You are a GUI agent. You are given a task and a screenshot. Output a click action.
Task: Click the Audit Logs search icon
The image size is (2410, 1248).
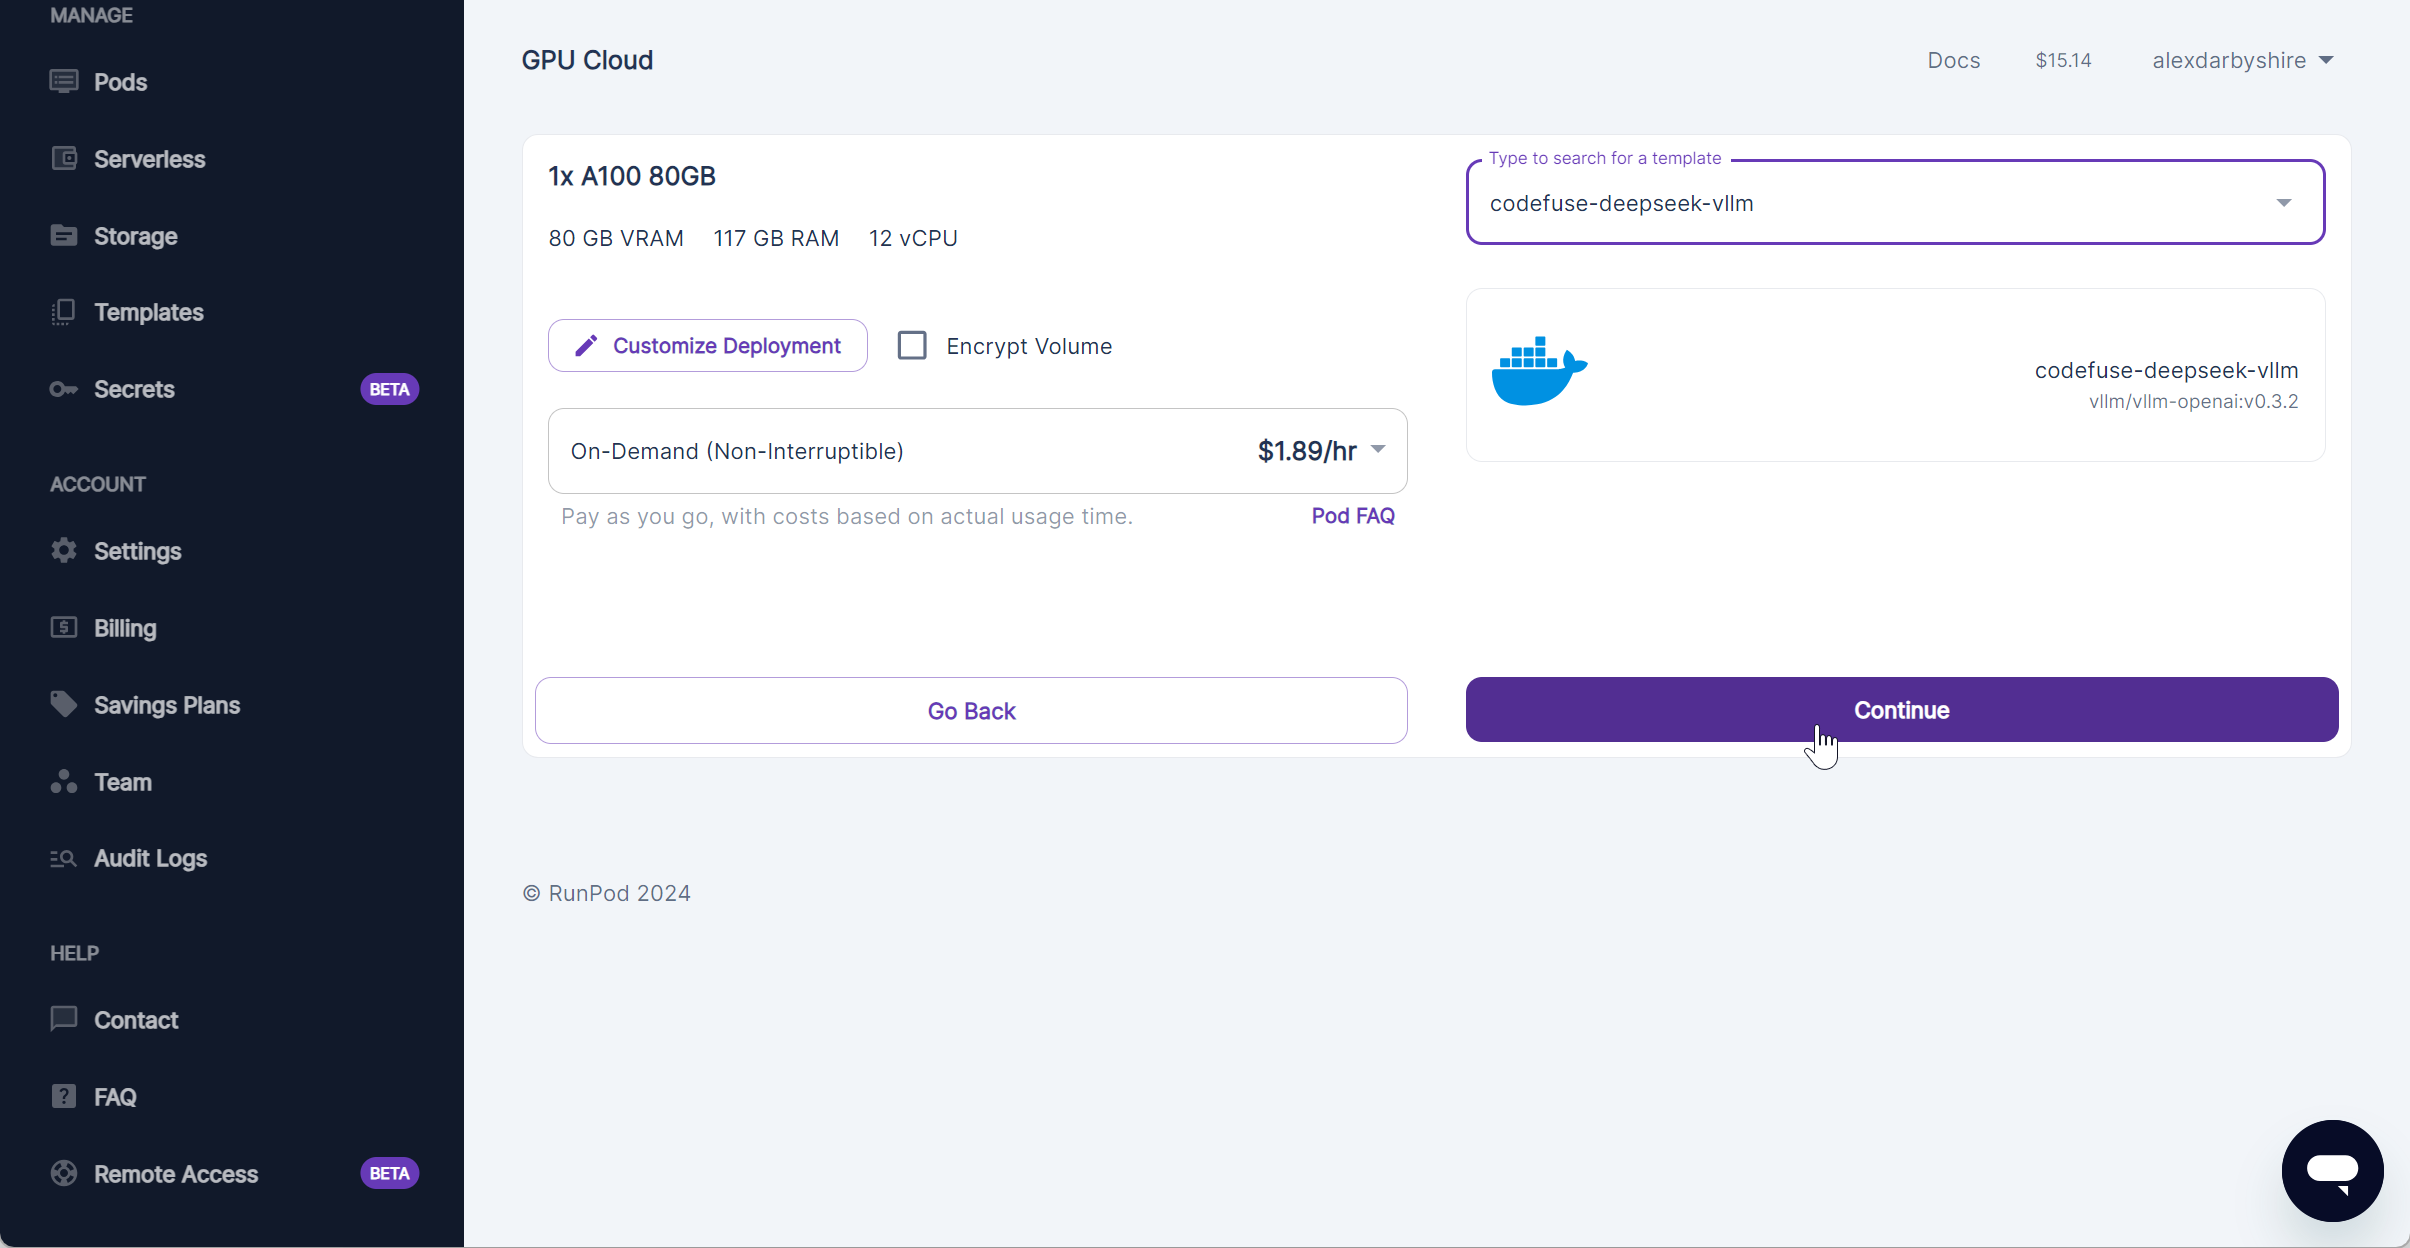[64, 859]
